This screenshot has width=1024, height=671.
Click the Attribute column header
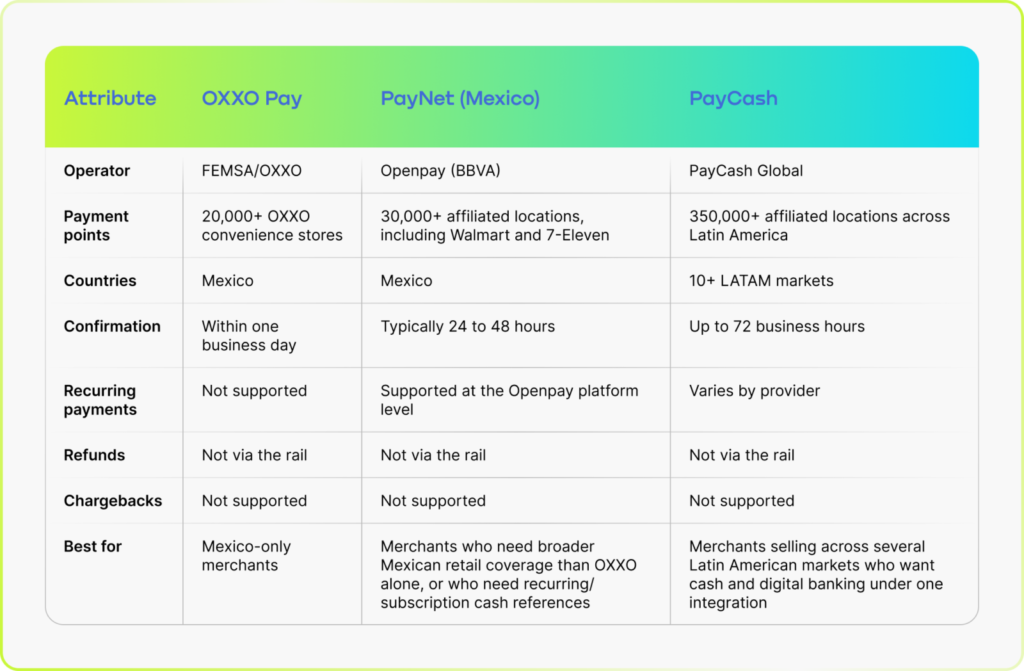(x=110, y=98)
